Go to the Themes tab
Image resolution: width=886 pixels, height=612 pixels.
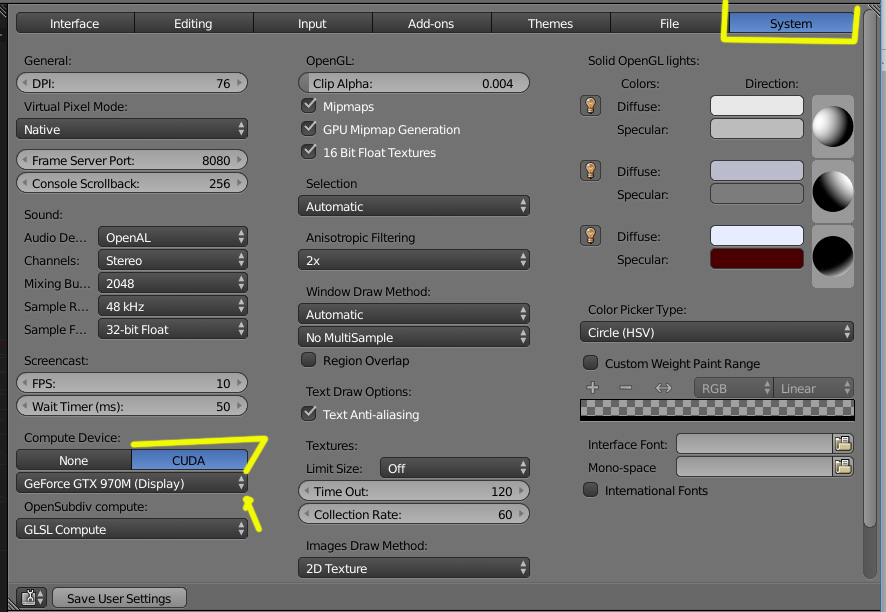pos(551,23)
